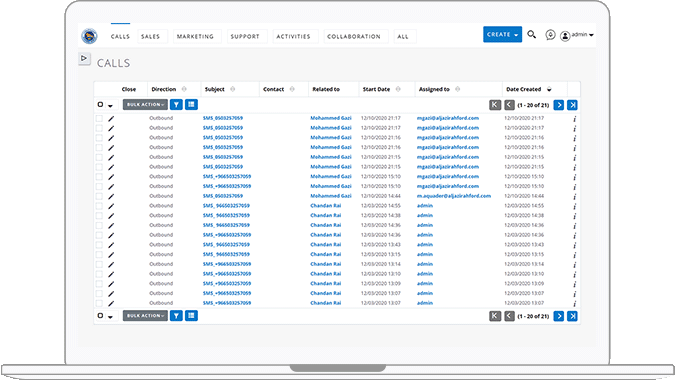Open the notifications bell icon
The width and height of the screenshot is (675, 380).
point(550,35)
